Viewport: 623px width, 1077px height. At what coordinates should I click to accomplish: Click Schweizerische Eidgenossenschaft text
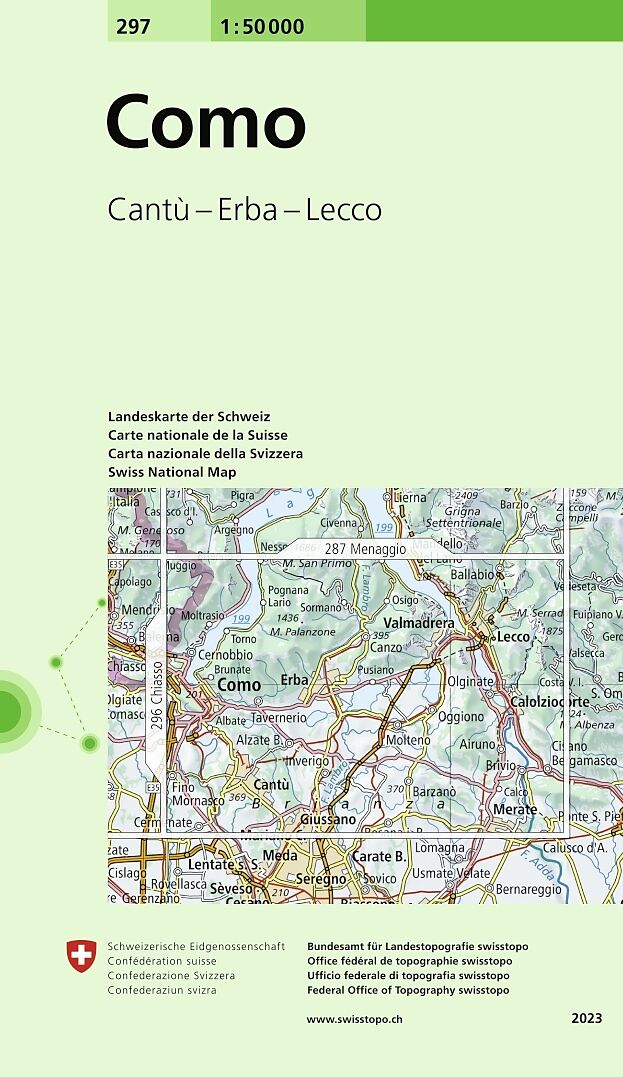(196, 946)
